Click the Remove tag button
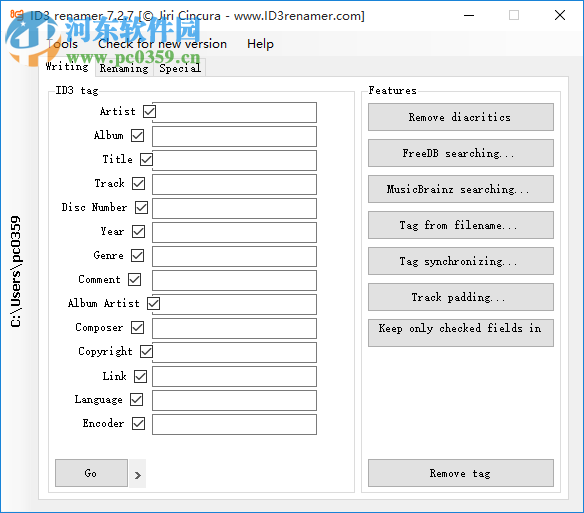This screenshot has width=584, height=513. pyautogui.click(x=461, y=473)
